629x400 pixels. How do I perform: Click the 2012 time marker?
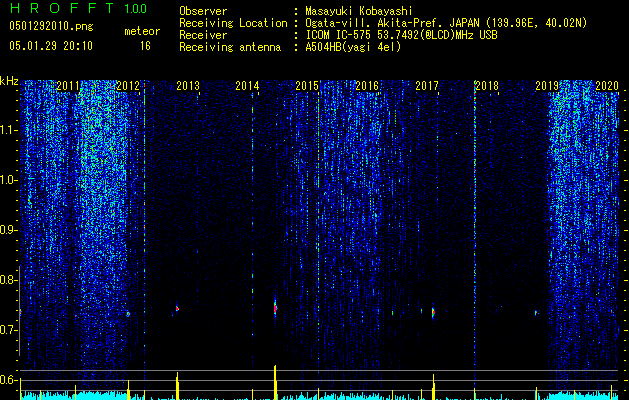click(128, 86)
